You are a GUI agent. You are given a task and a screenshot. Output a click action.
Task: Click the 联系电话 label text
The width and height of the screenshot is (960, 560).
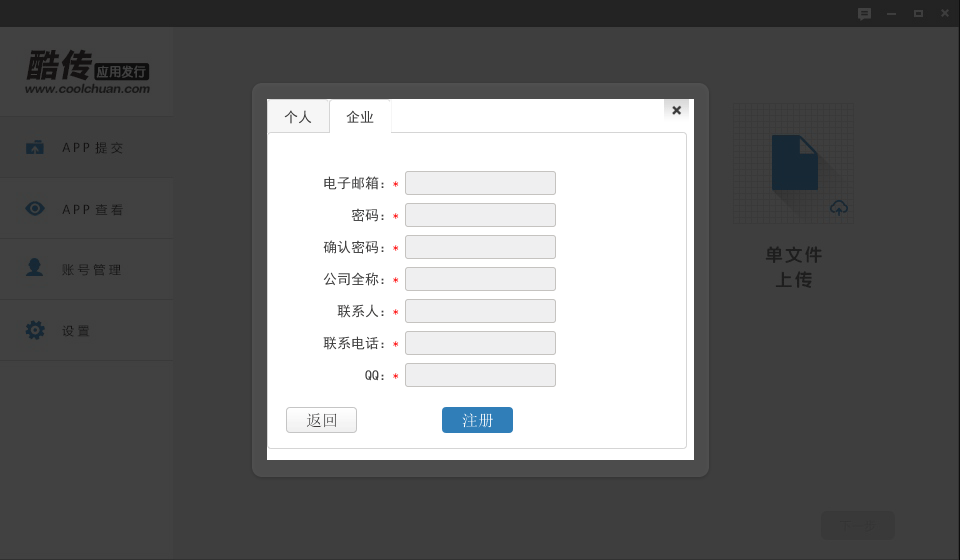354,343
